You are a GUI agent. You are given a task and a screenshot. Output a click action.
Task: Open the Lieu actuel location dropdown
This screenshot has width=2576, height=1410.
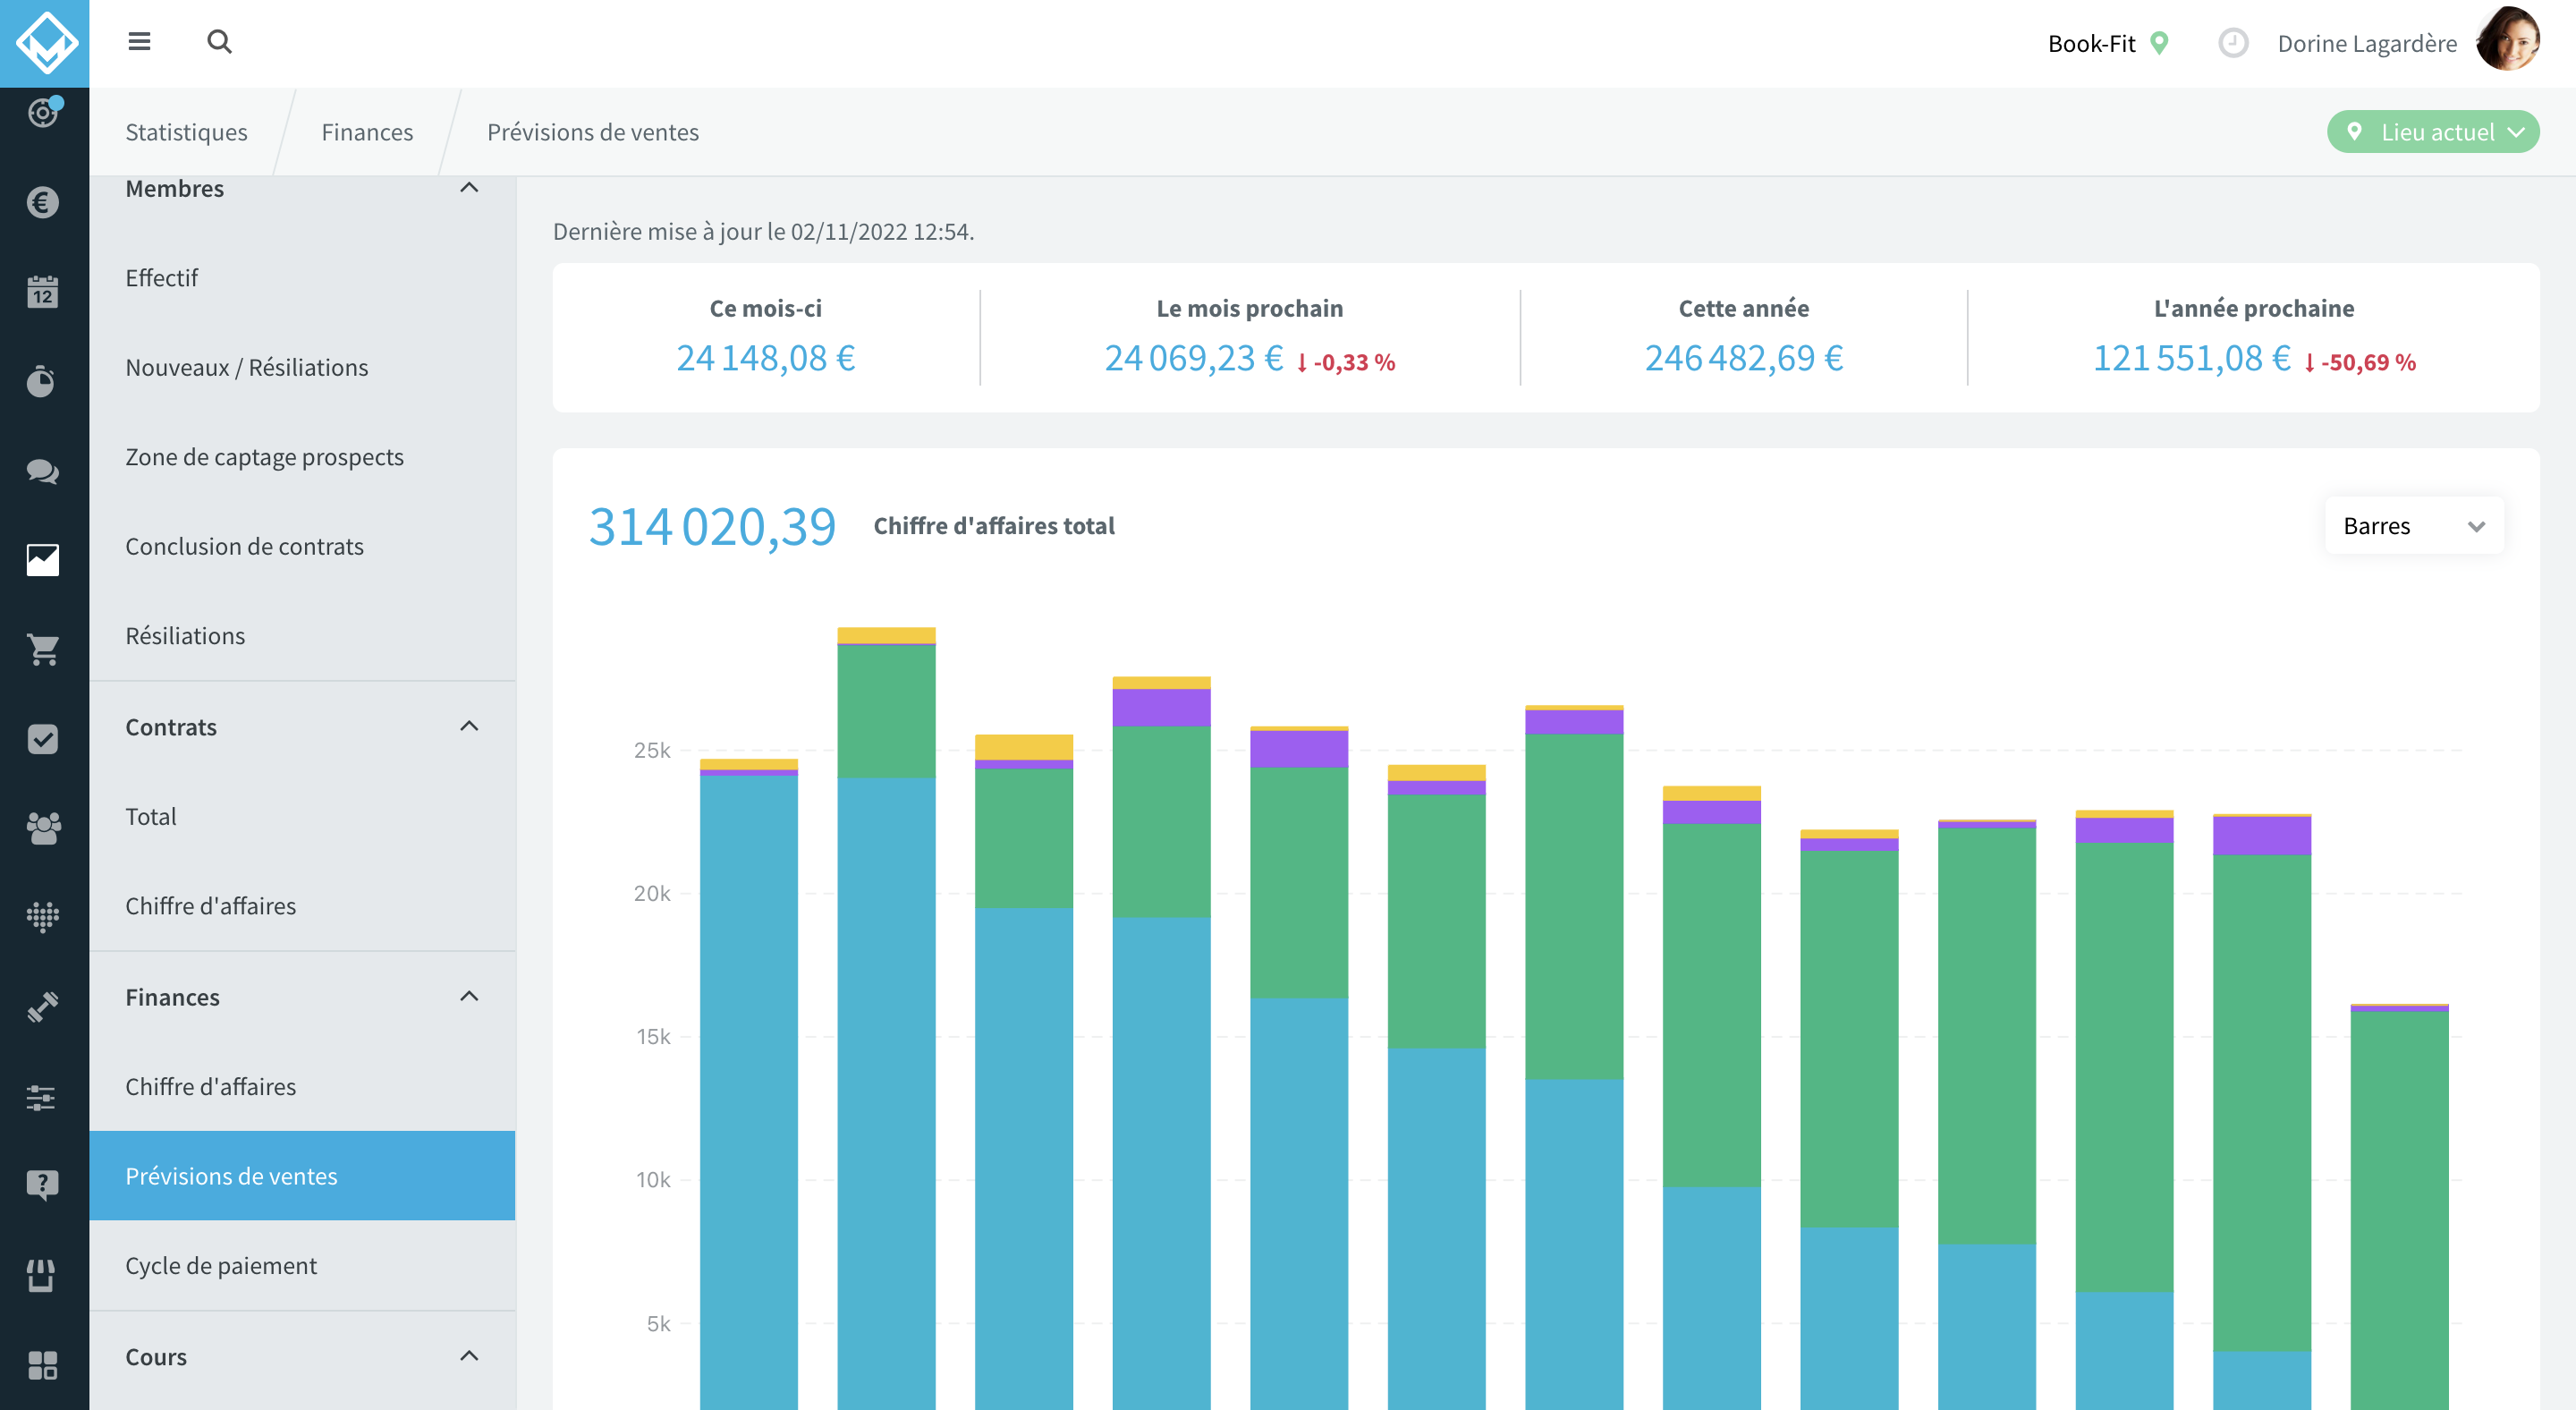(2433, 132)
